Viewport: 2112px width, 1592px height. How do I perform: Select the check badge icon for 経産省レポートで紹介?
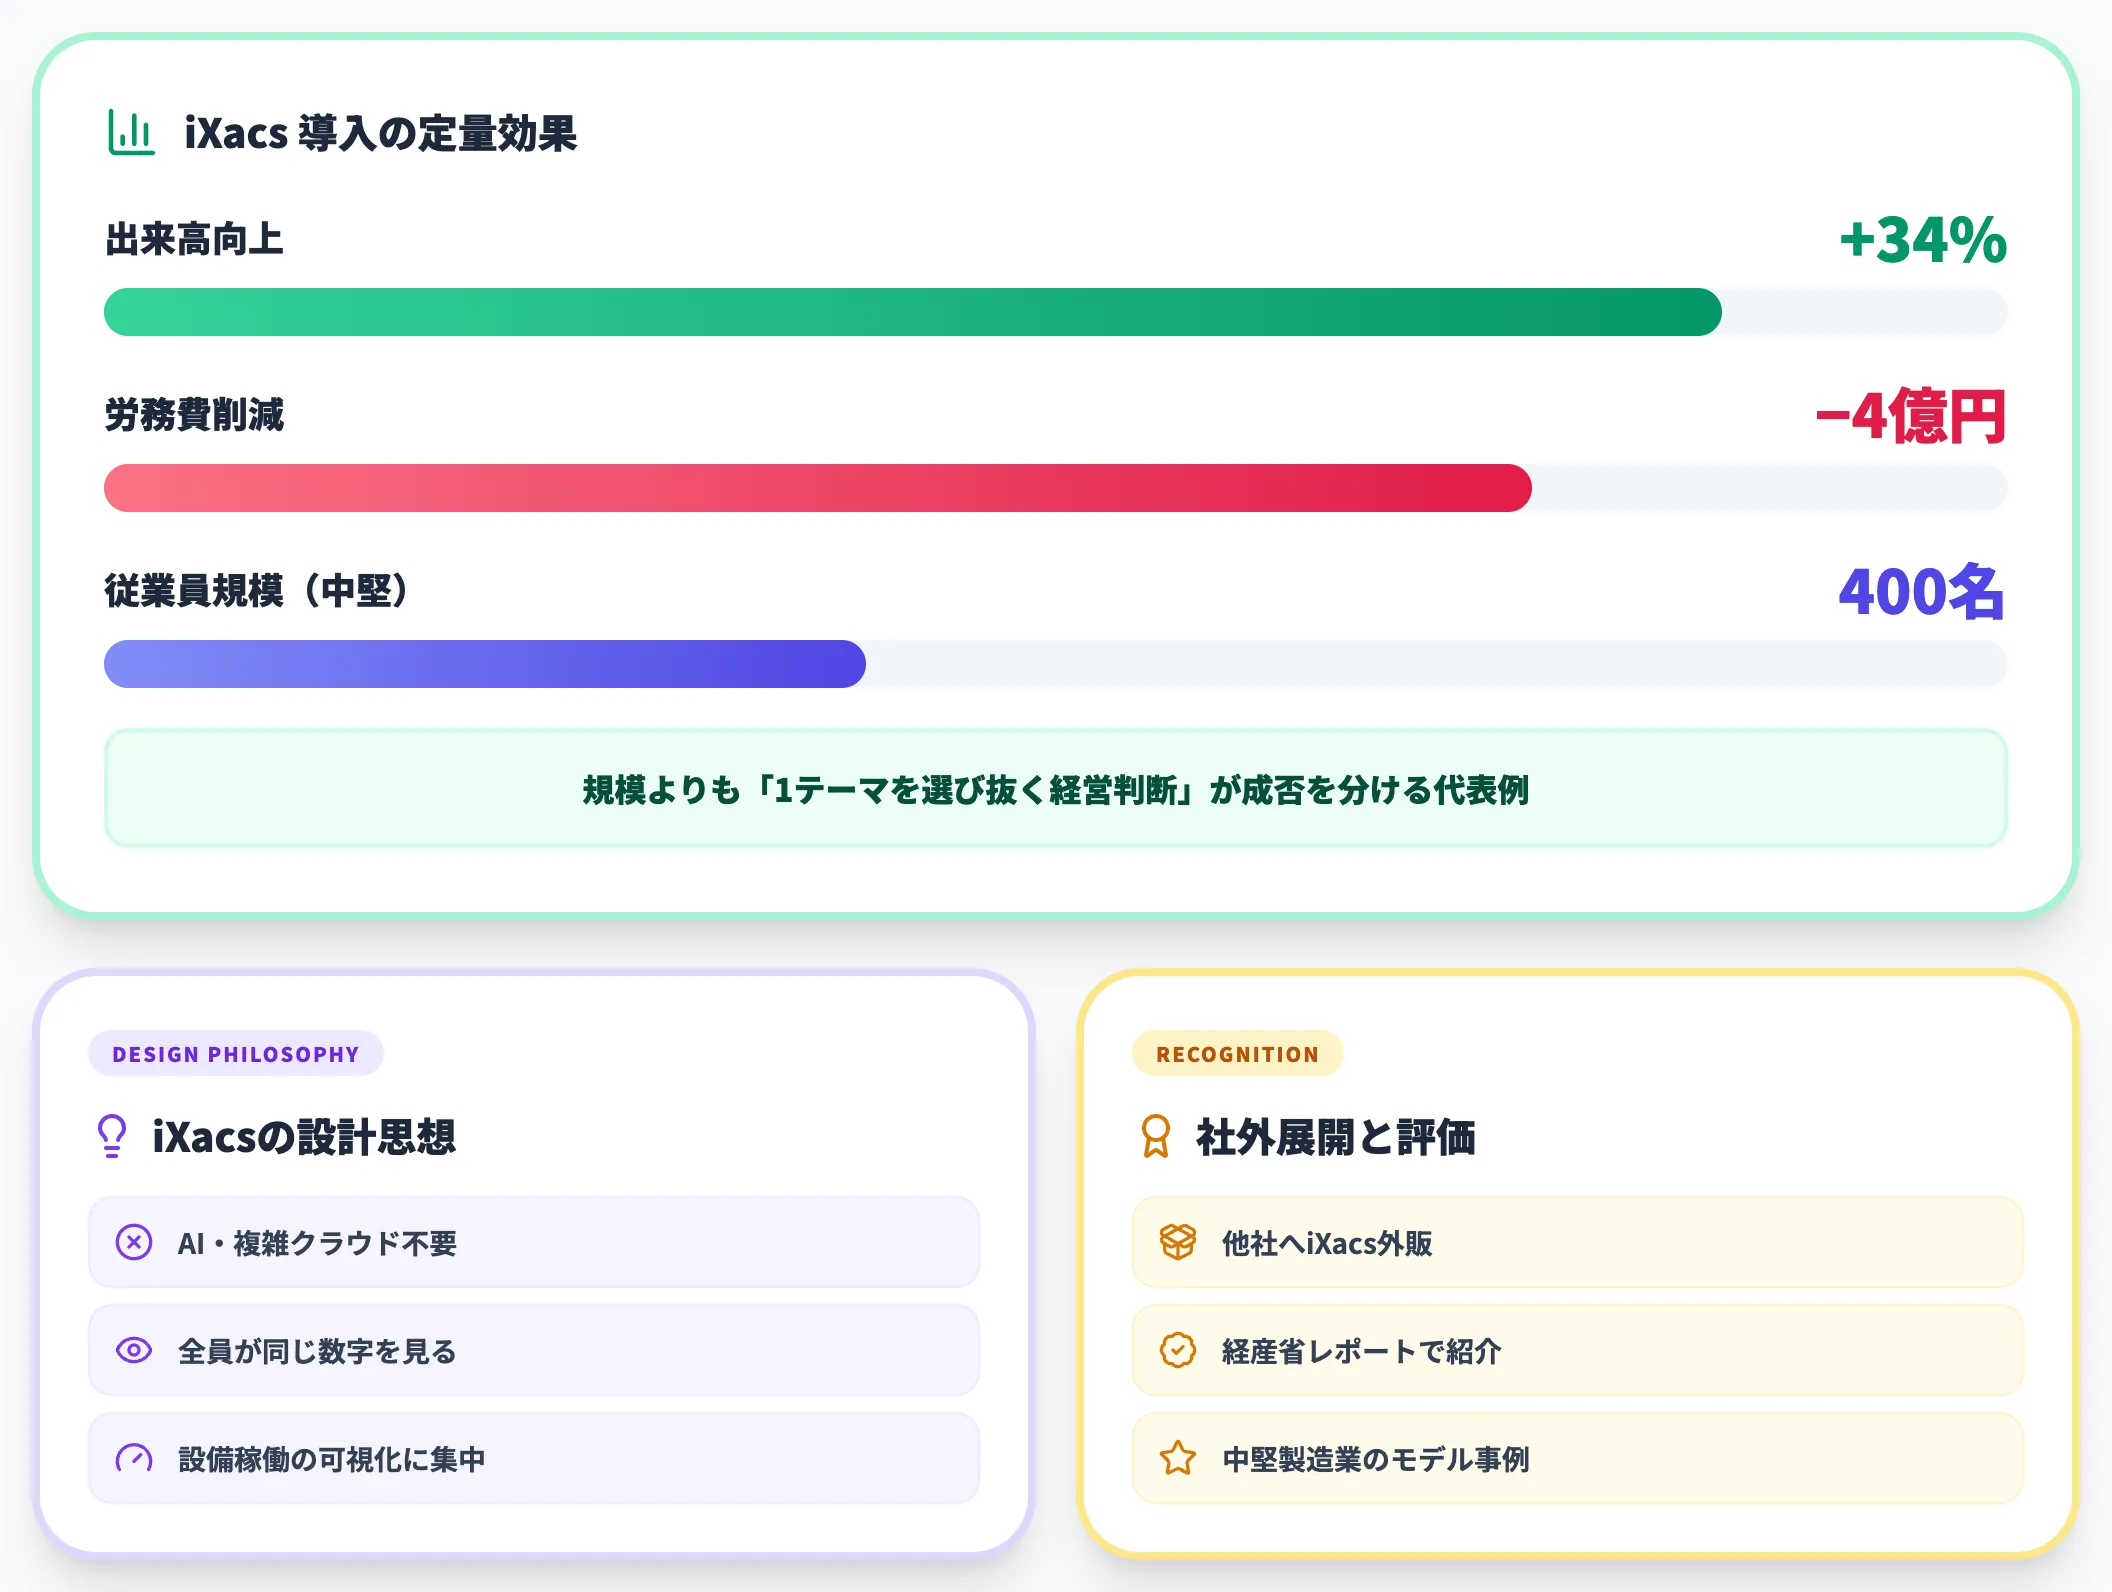pos(1178,1350)
